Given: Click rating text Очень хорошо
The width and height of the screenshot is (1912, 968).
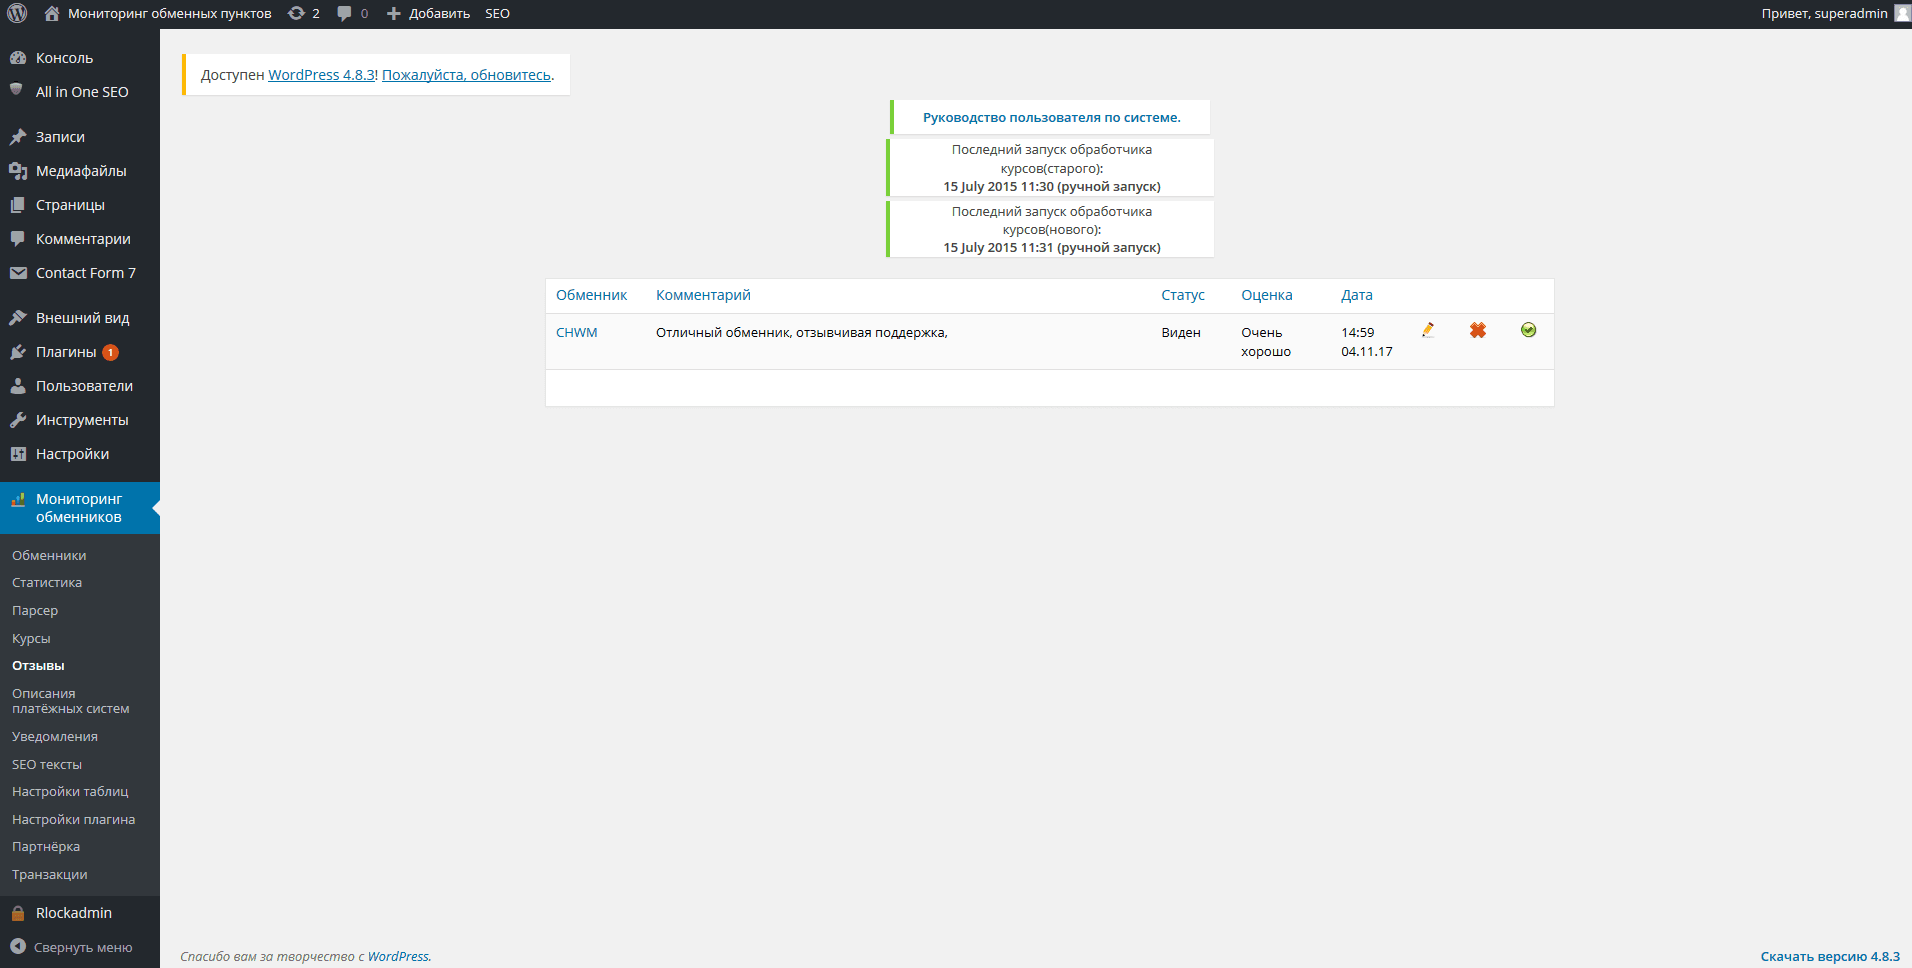Looking at the screenshot, I should [x=1266, y=342].
